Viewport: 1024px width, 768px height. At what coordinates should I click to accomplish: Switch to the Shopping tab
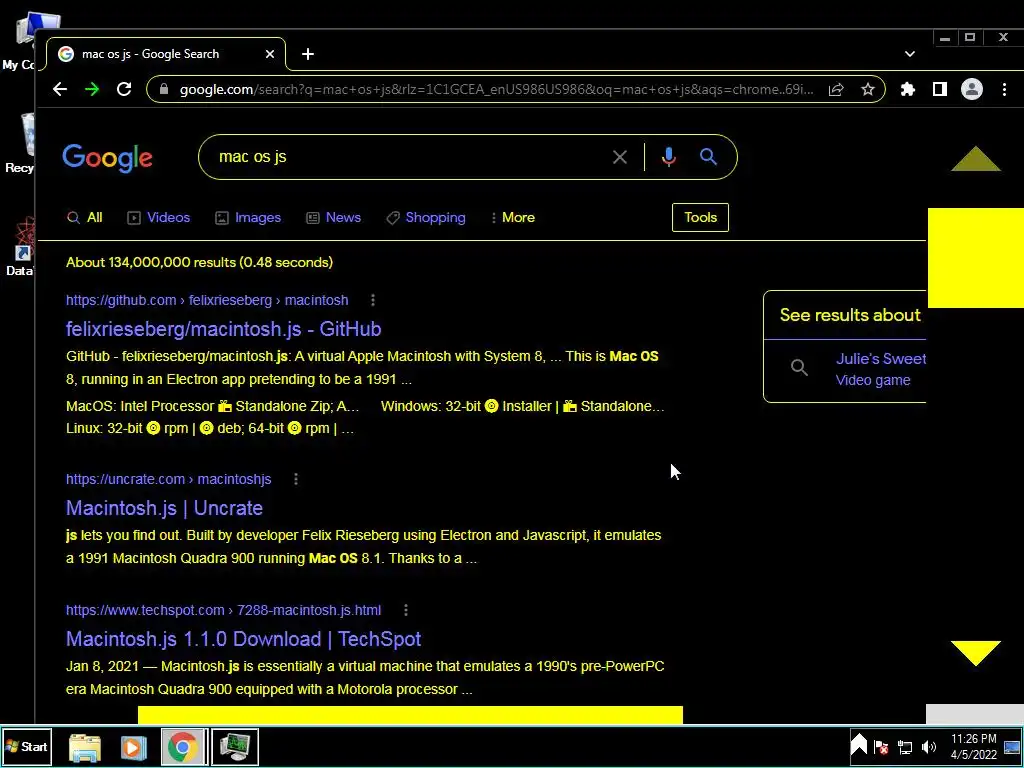pyautogui.click(x=426, y=217)
